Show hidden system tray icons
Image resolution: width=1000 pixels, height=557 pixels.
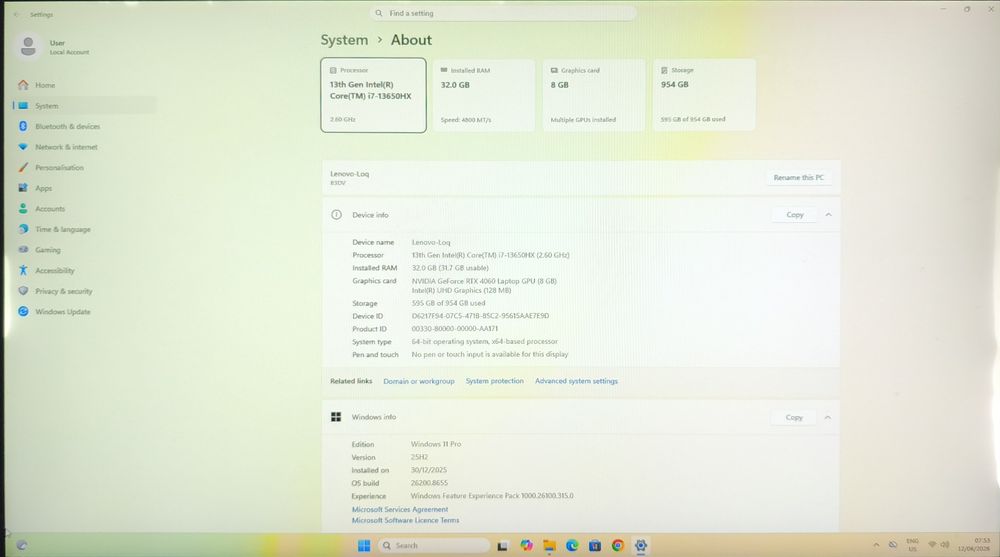tap(876, 545)
